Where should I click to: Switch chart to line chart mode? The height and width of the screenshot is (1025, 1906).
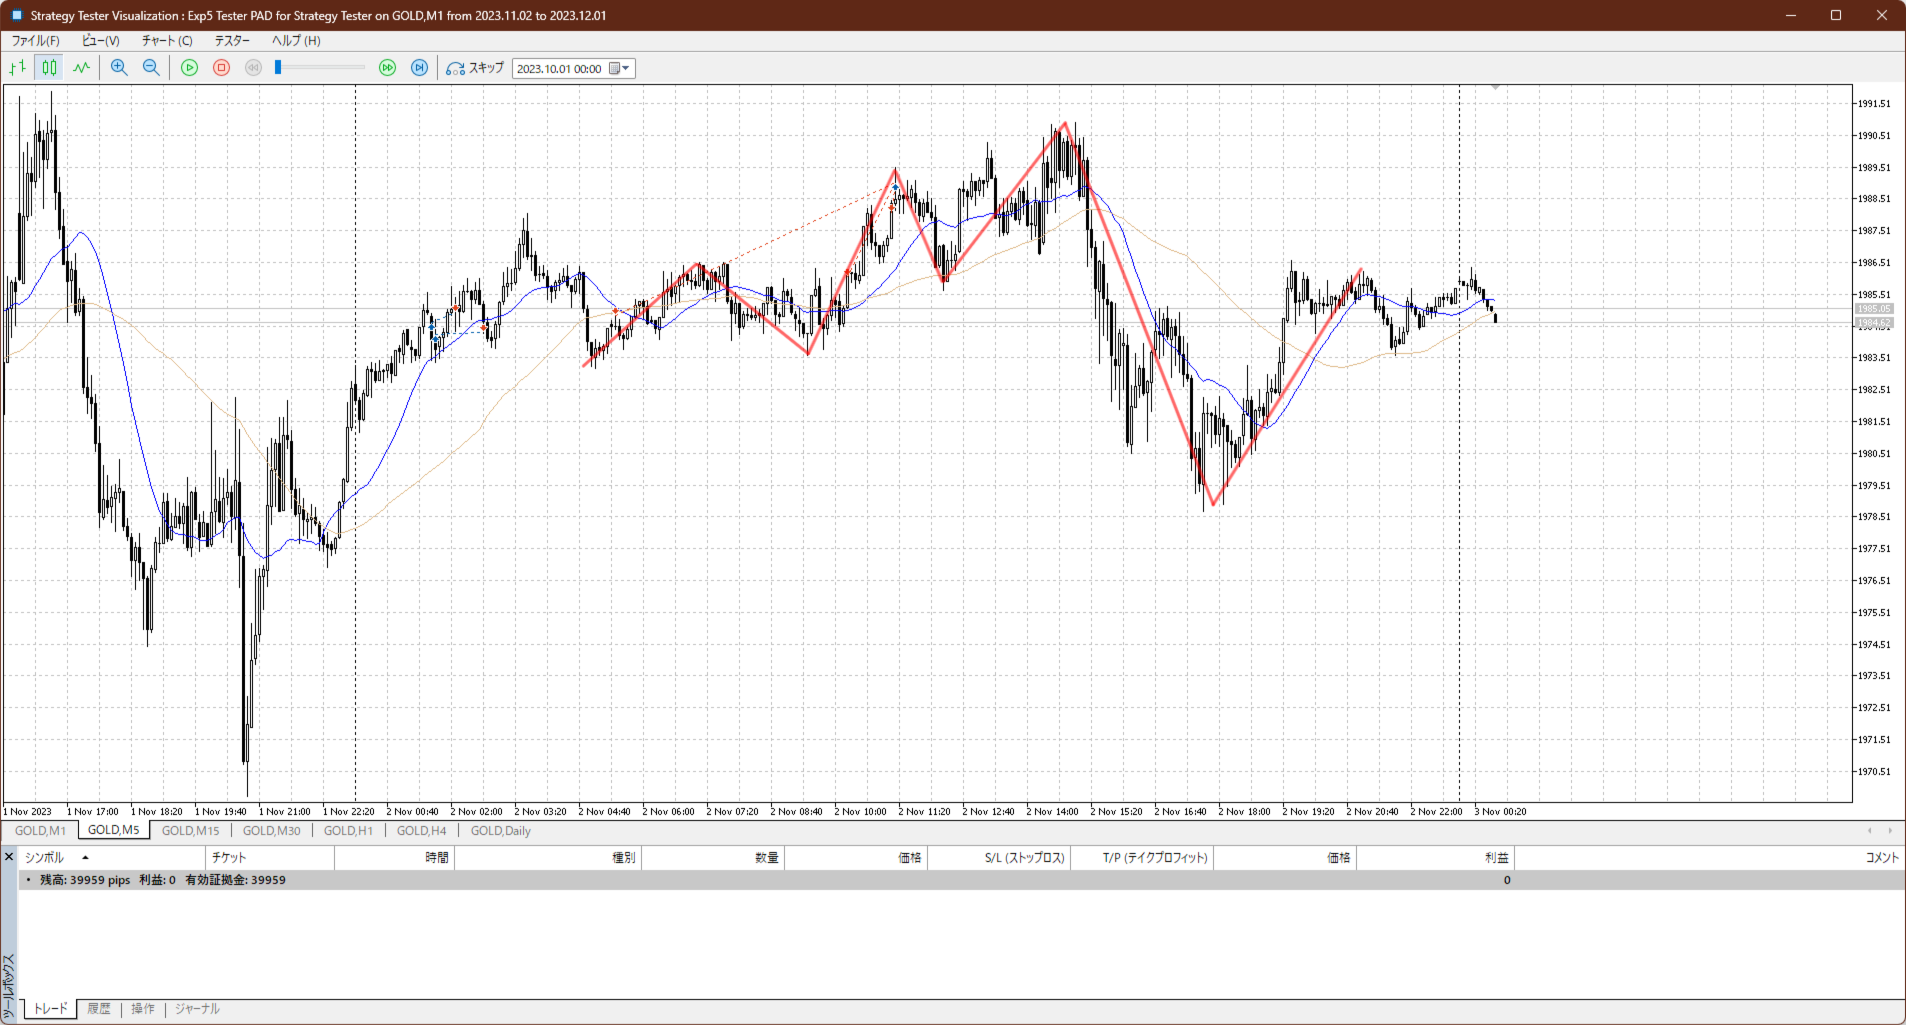tap(81, 68)
